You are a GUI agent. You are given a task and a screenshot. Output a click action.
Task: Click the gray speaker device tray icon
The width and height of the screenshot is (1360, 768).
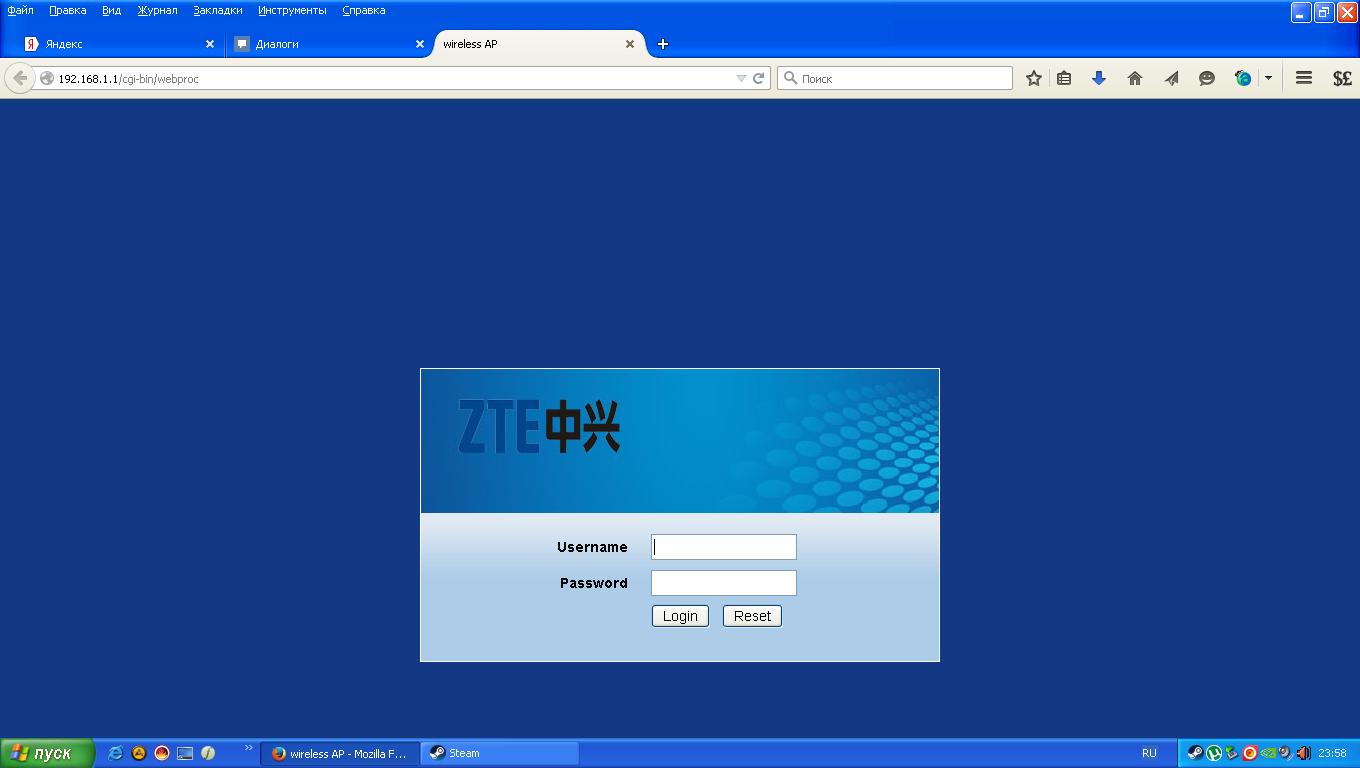(x=1285, y=753)
